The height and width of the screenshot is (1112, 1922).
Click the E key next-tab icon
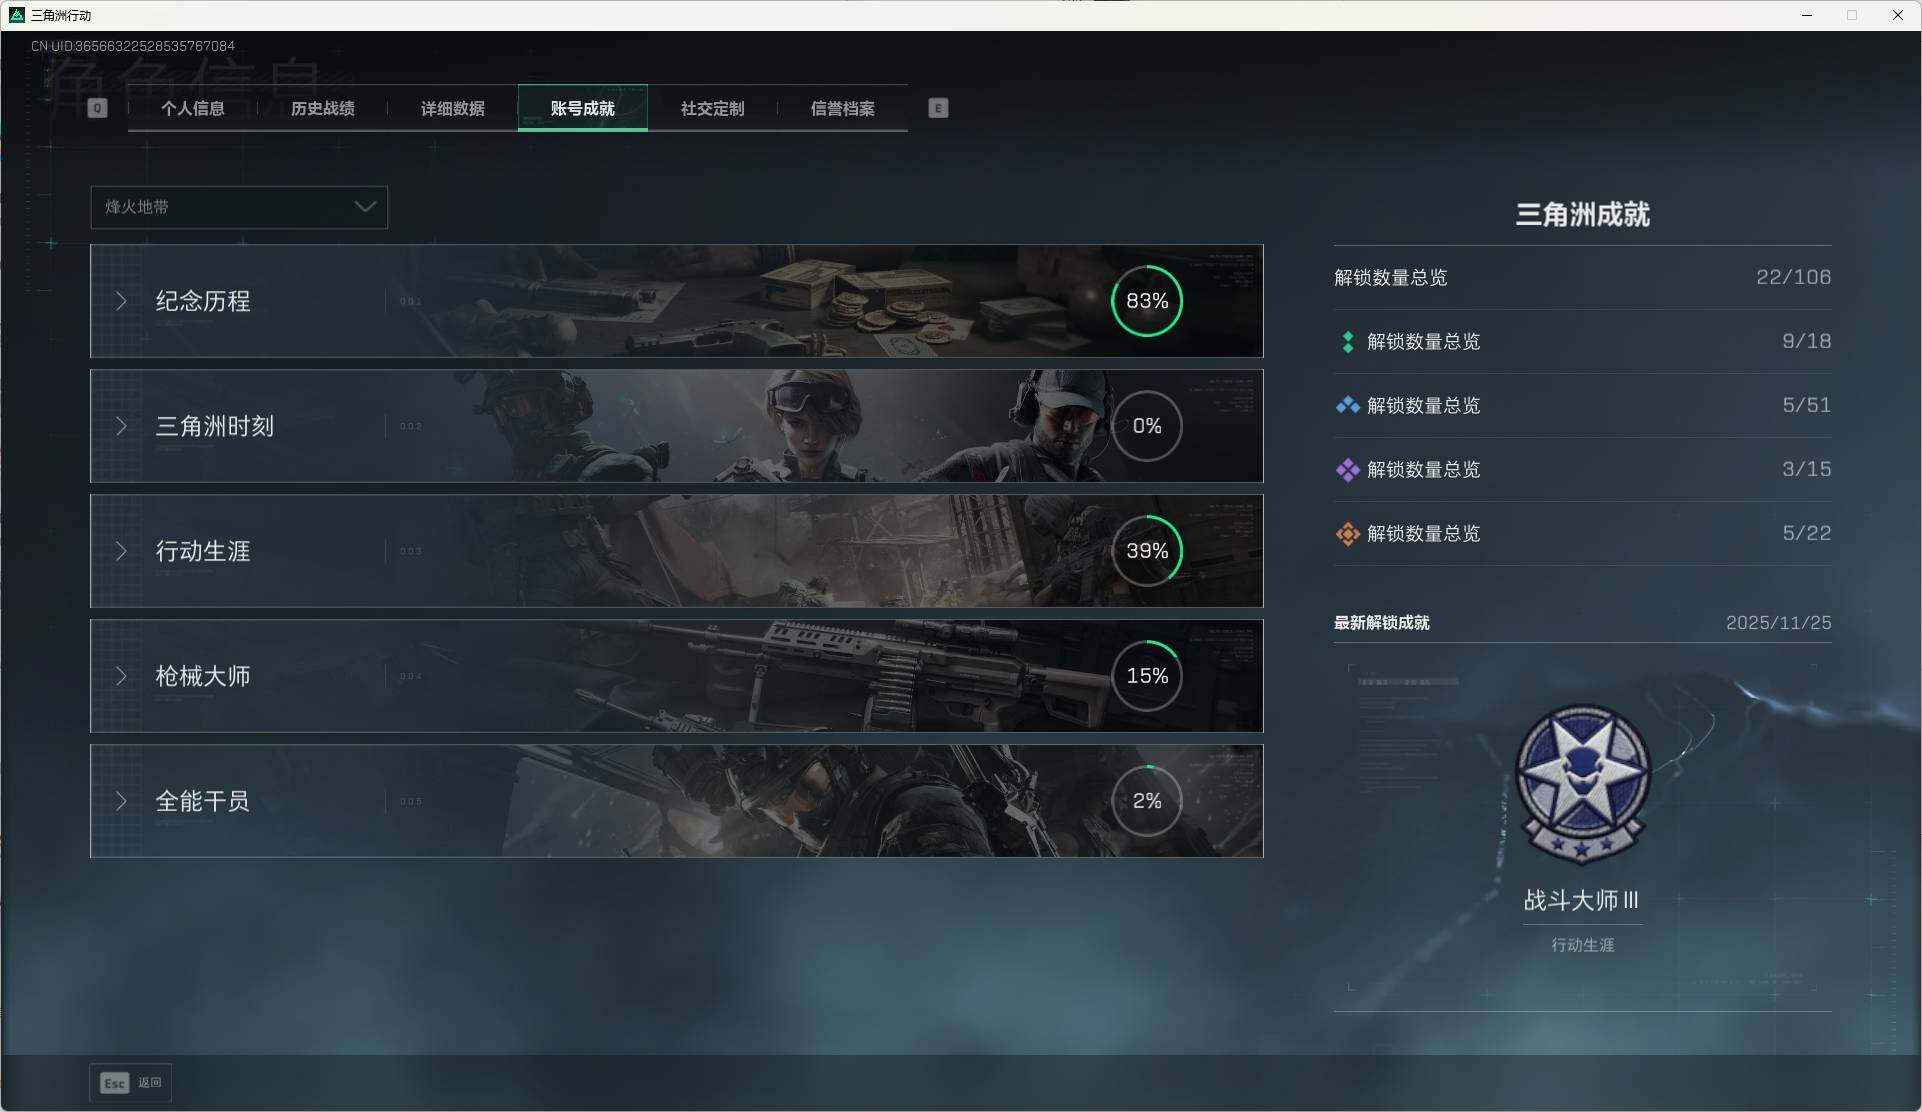[937, 108]
